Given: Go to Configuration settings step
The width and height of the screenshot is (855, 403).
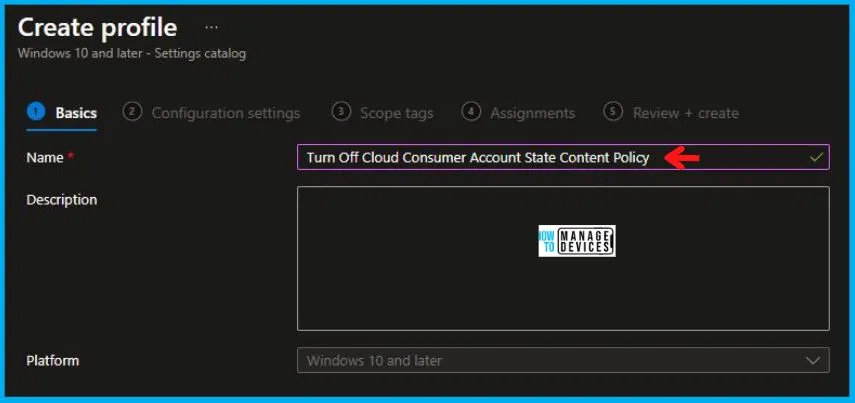Looking at the screenshot, I should 212,113.
